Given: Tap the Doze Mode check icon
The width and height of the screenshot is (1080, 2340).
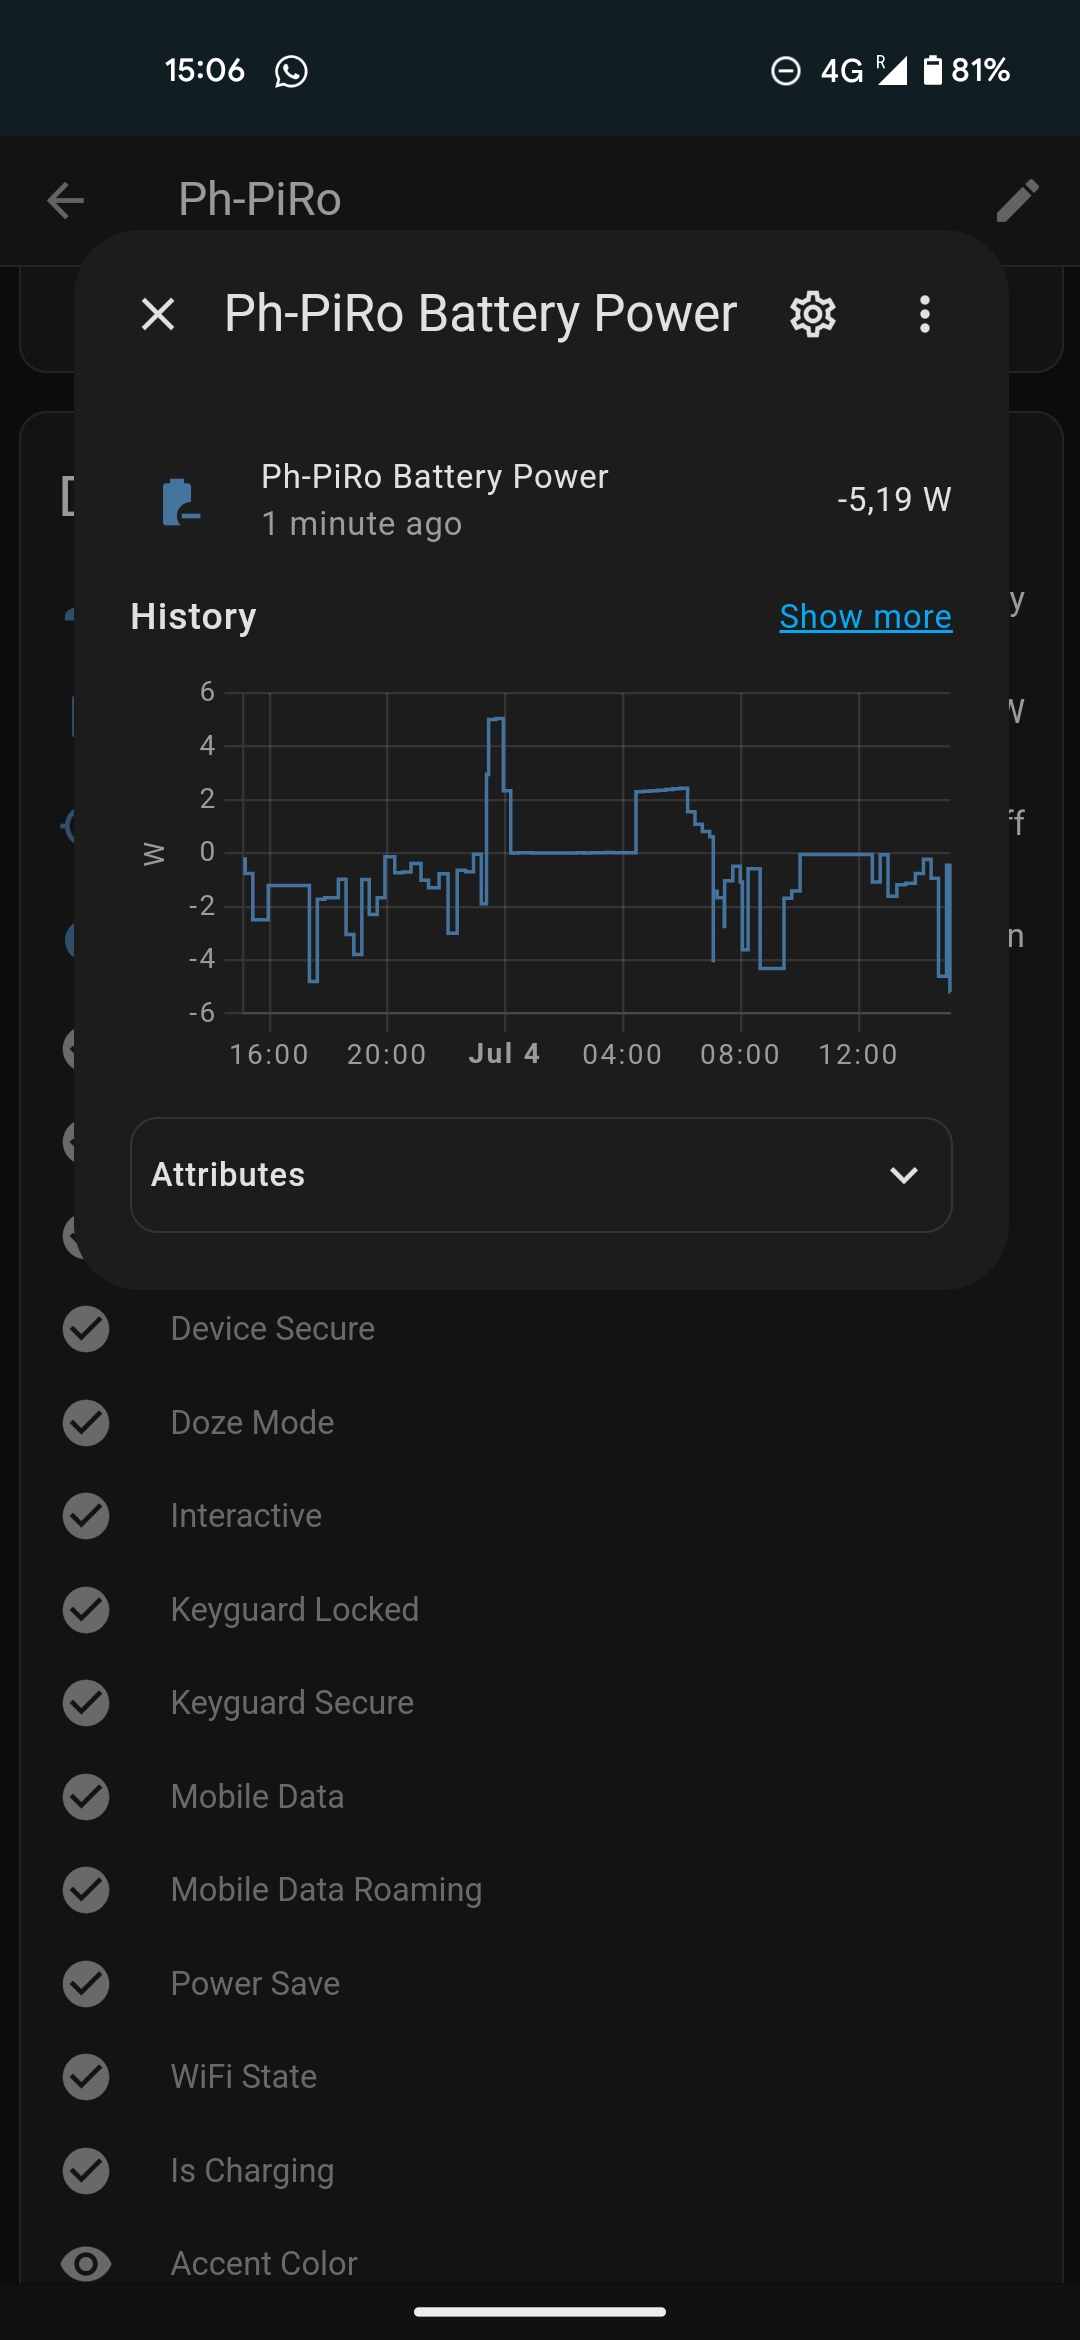Looking at the screenshot, I should 86,1422.
